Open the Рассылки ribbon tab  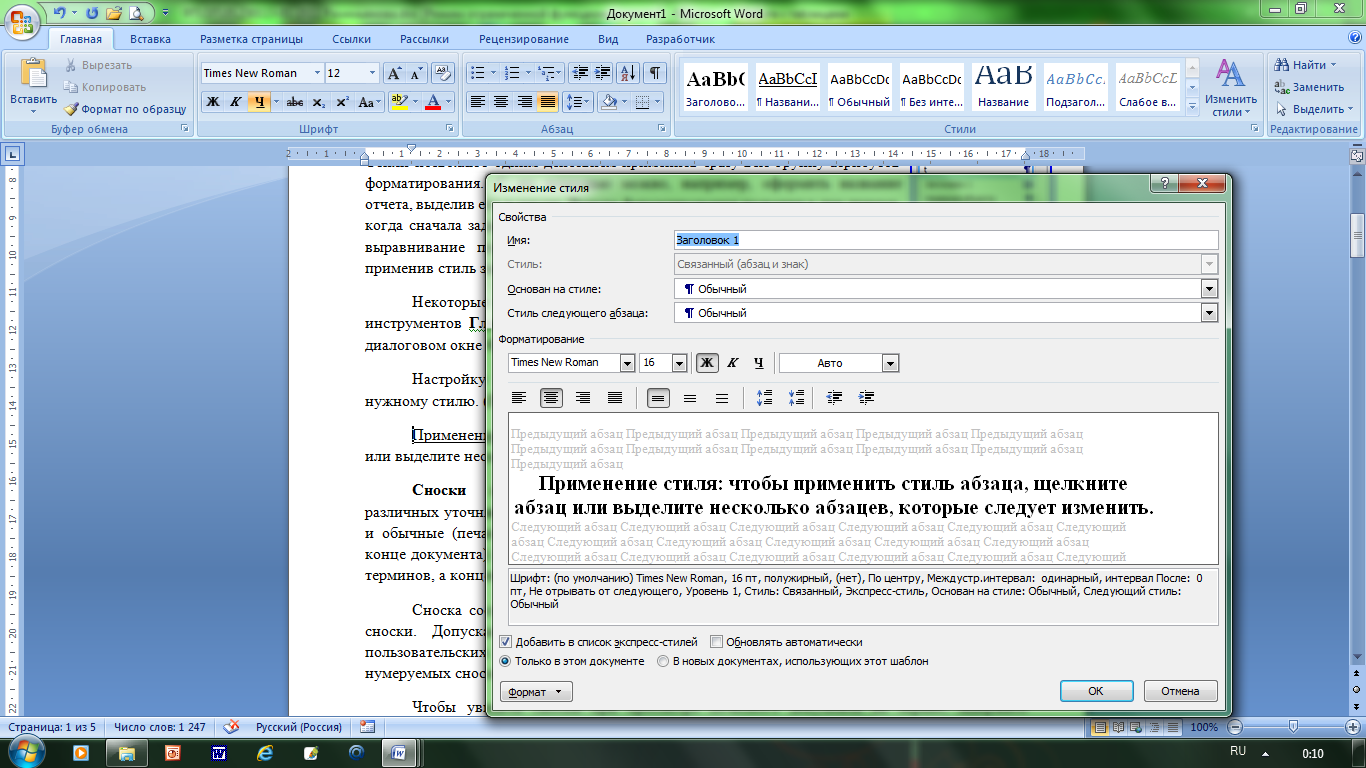coord(424,39)
